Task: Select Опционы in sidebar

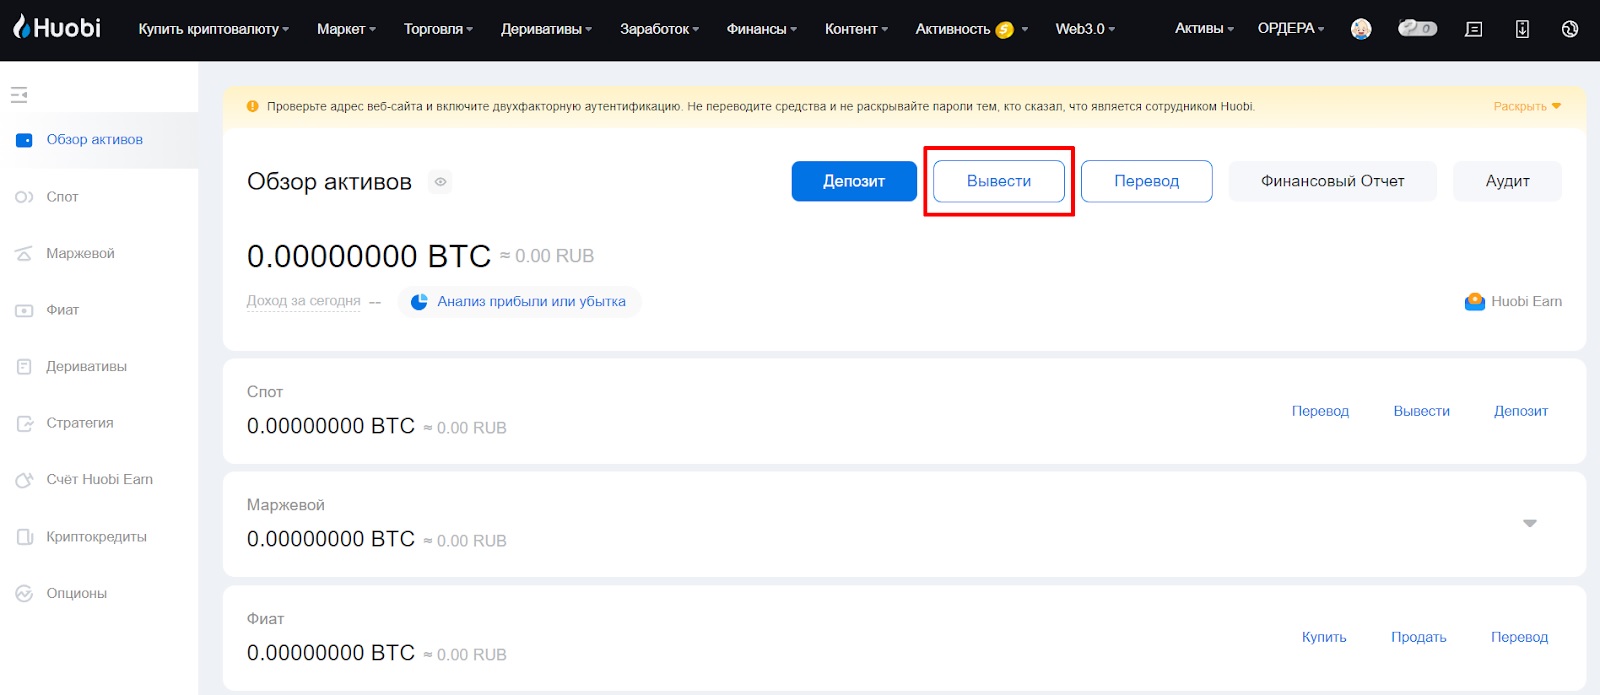Action: (x=76, y=594)
